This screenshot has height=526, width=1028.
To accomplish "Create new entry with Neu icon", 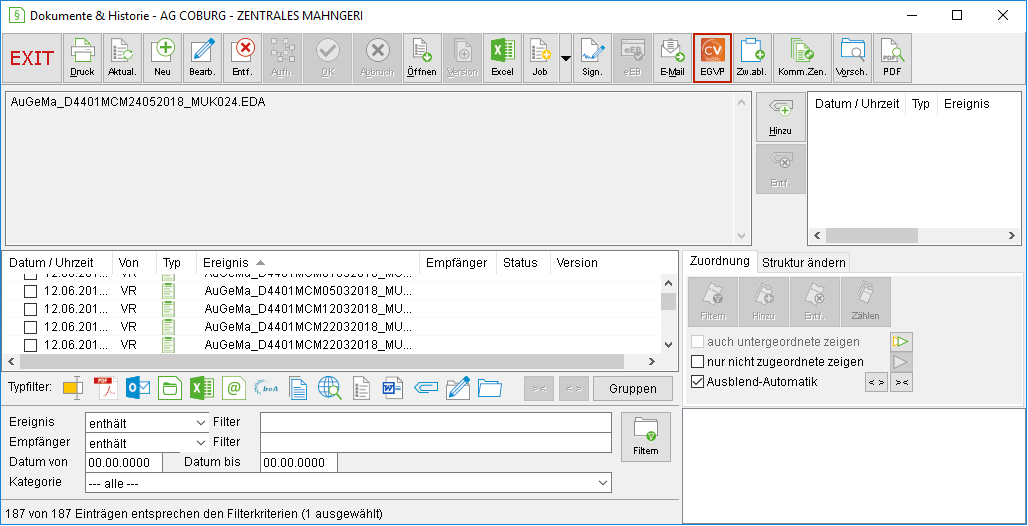I will click(163, 58).
